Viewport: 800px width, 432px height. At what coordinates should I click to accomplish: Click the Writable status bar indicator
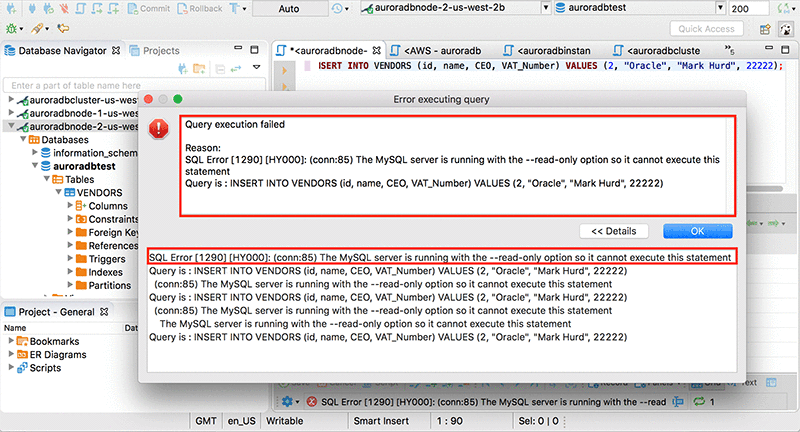point(285,421)
